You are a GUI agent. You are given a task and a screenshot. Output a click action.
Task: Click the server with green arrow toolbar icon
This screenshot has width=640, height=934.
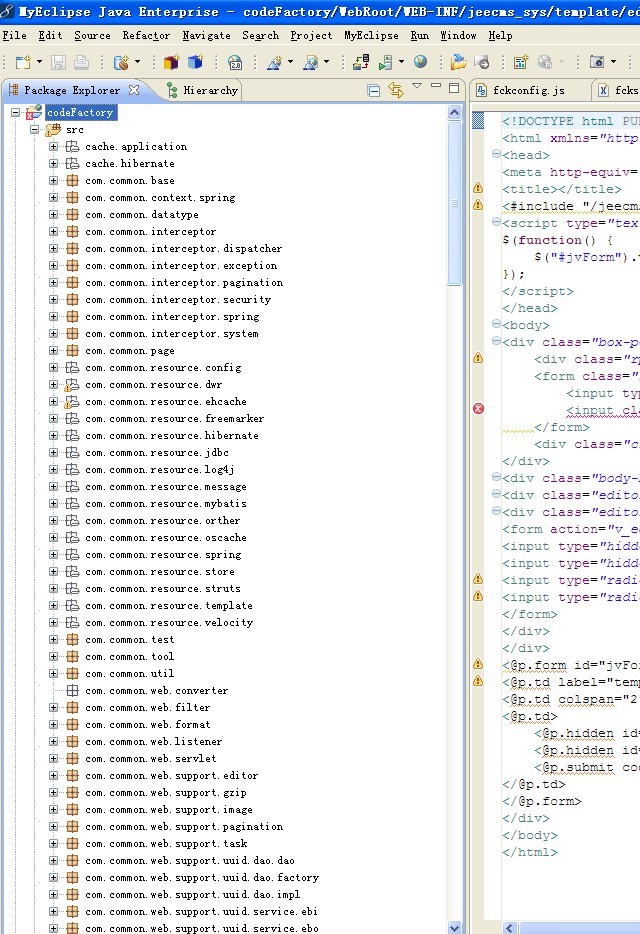pos(386,62)
